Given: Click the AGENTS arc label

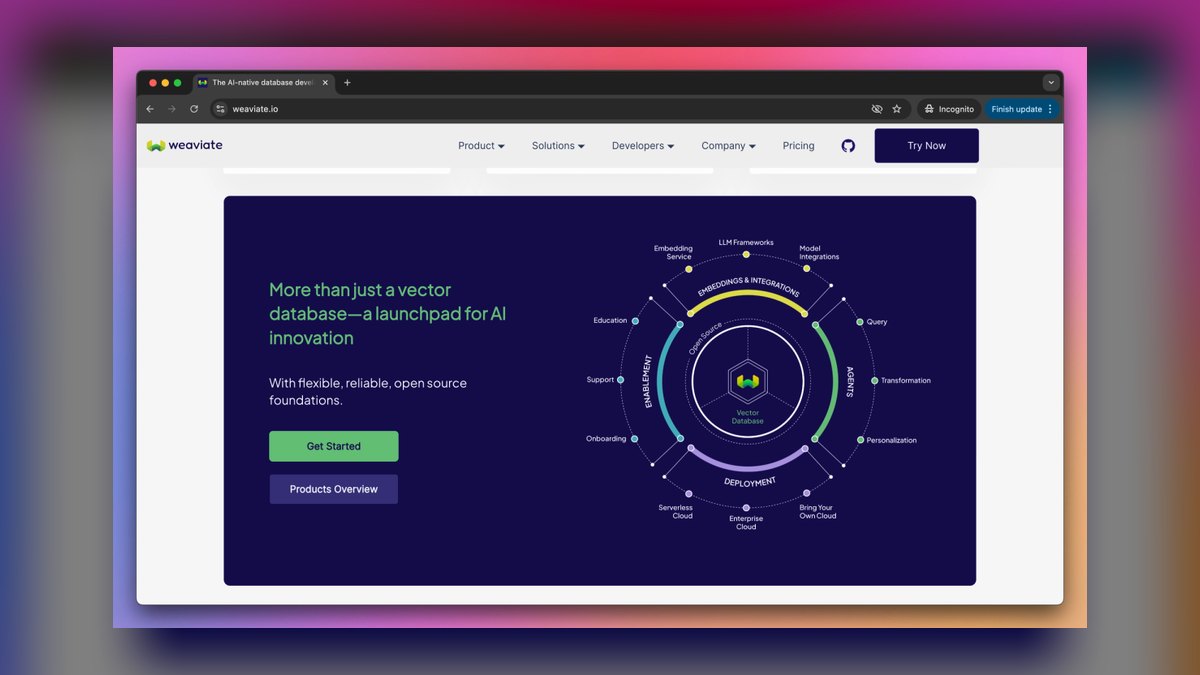Looking at the screenshot, I should [x=850, y=380].
